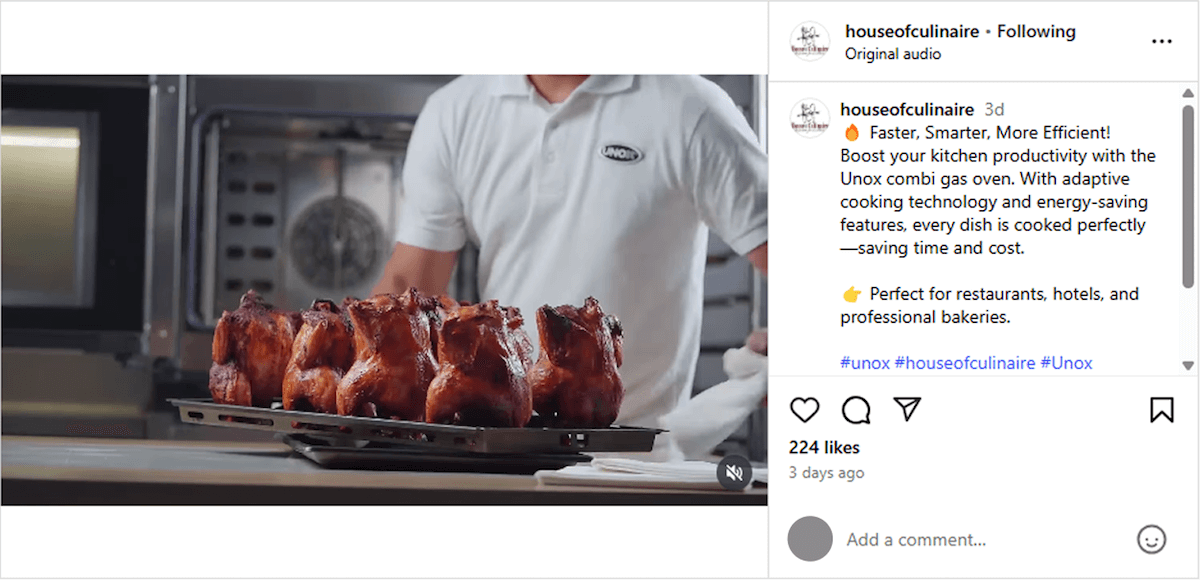Like the post using the heart icon
The height and width of the screenshot is (580, 1200).
pos(805,410)
